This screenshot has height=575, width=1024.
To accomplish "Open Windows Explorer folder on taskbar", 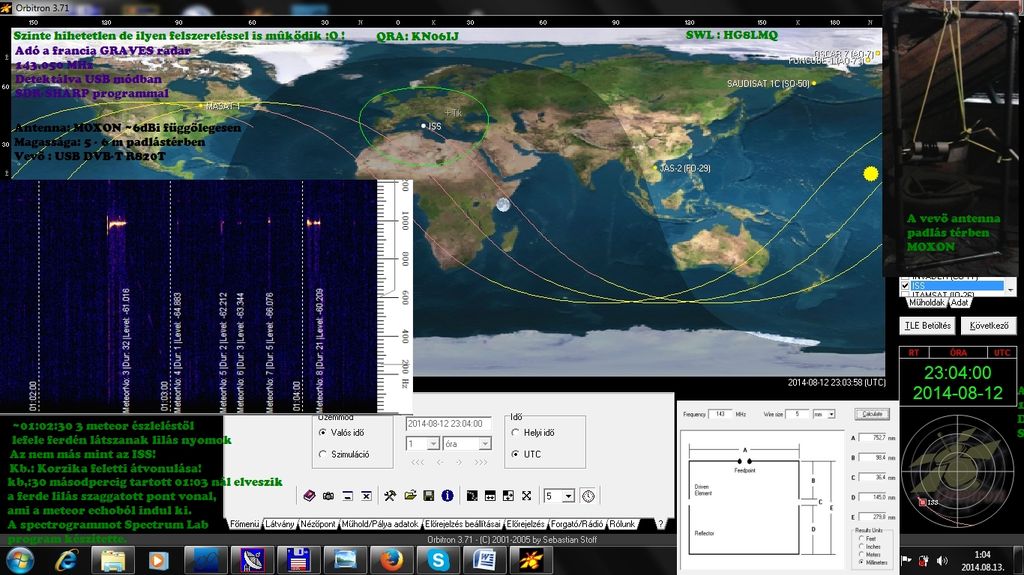I will tap(113, 560).
